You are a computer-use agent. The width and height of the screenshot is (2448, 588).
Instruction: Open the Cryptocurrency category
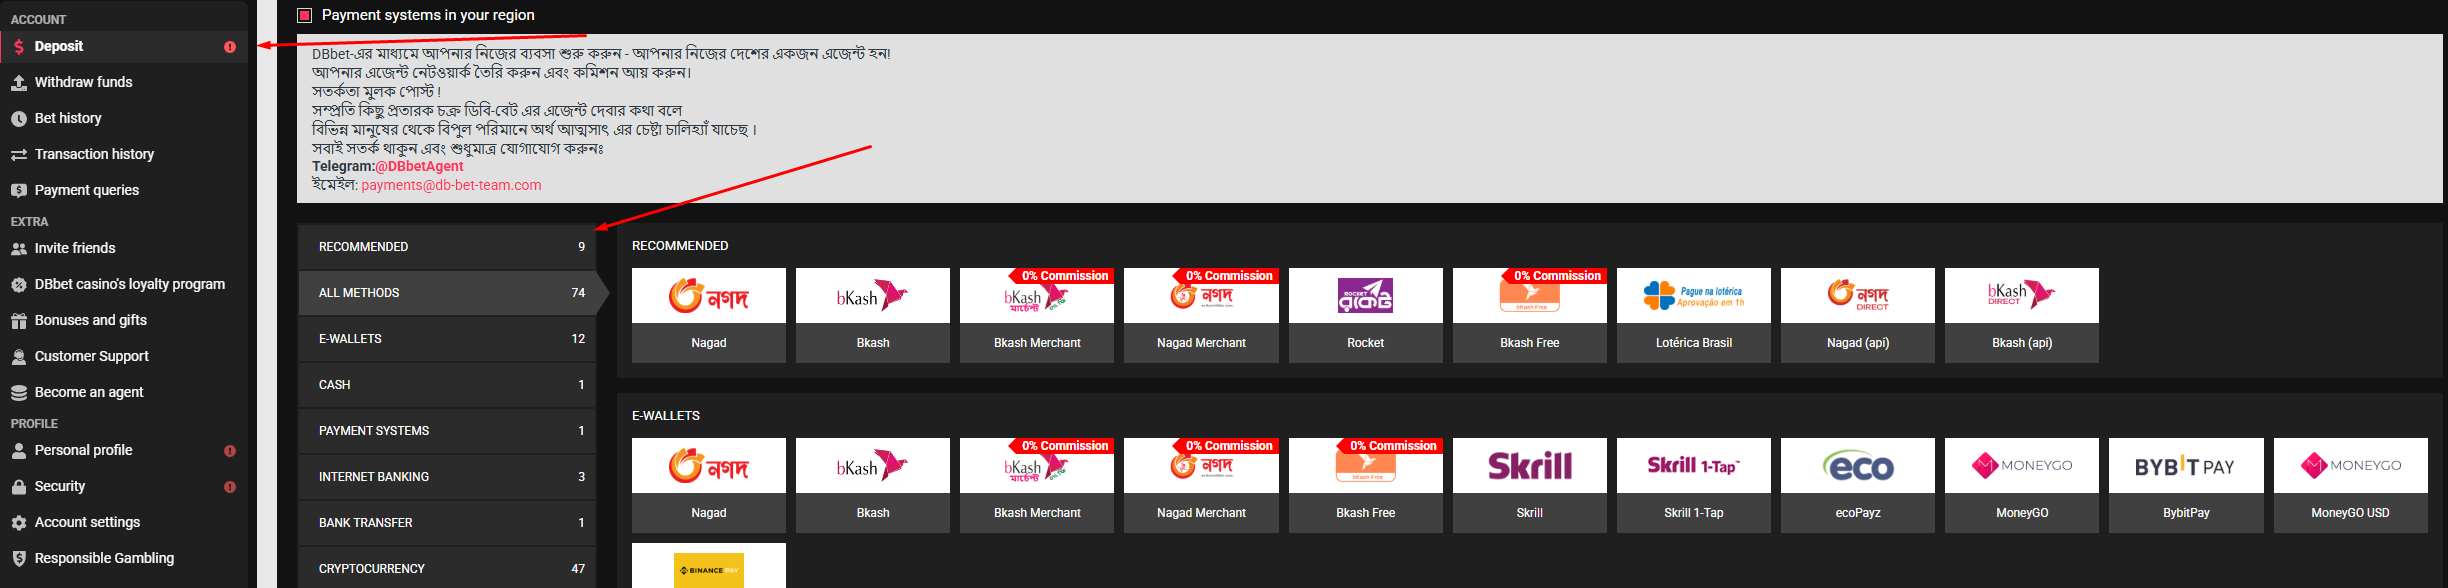[447, 568]
